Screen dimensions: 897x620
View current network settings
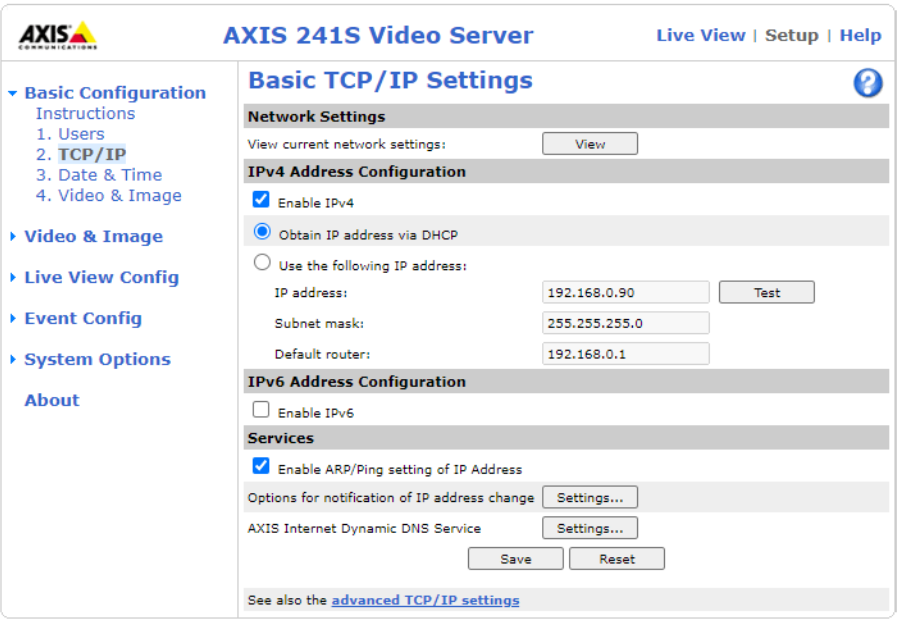pos(589,143)
